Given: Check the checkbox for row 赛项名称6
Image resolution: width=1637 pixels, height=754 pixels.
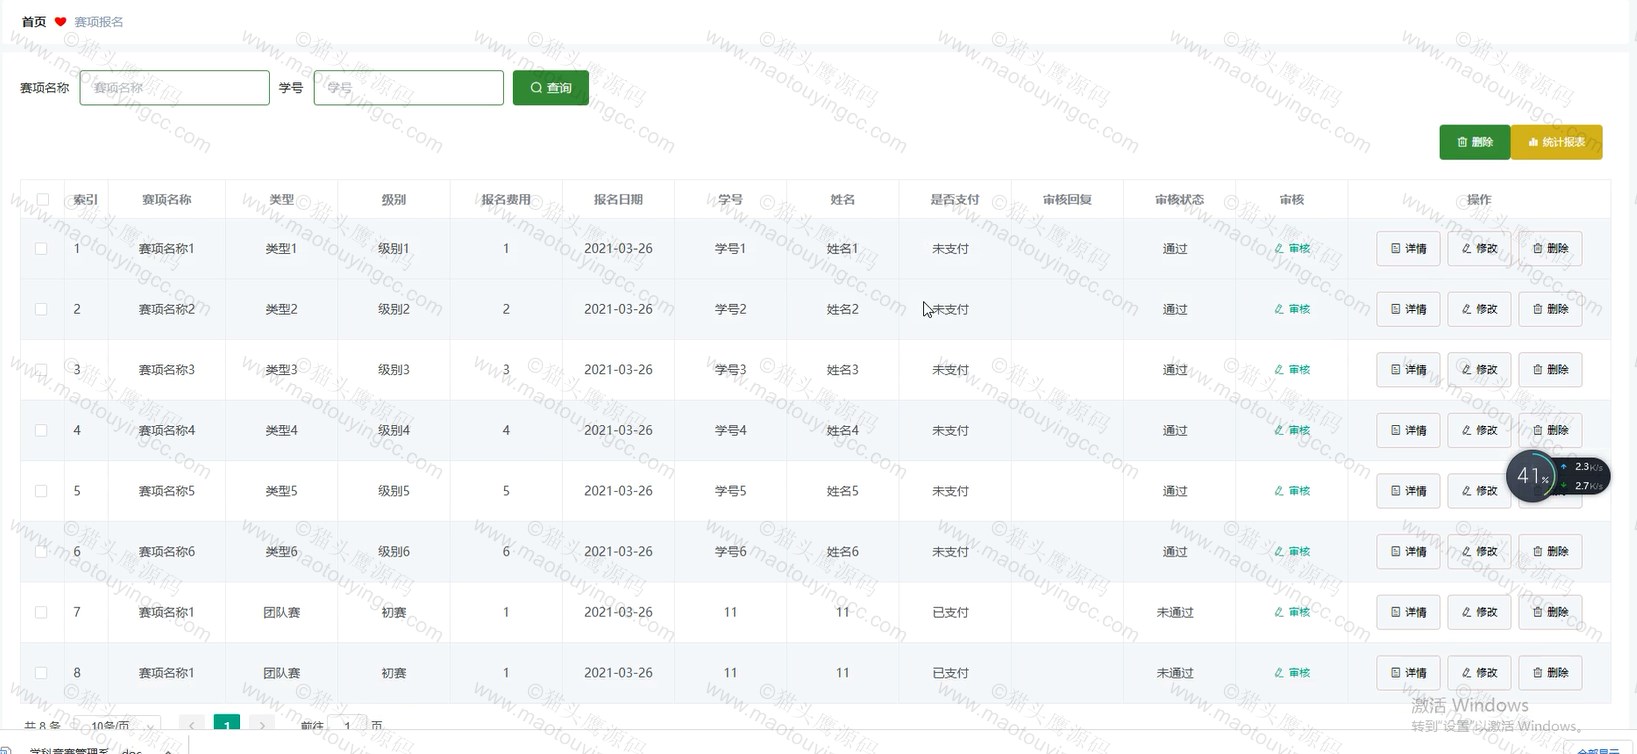Looking at the screenshot, I should (41, 552).
